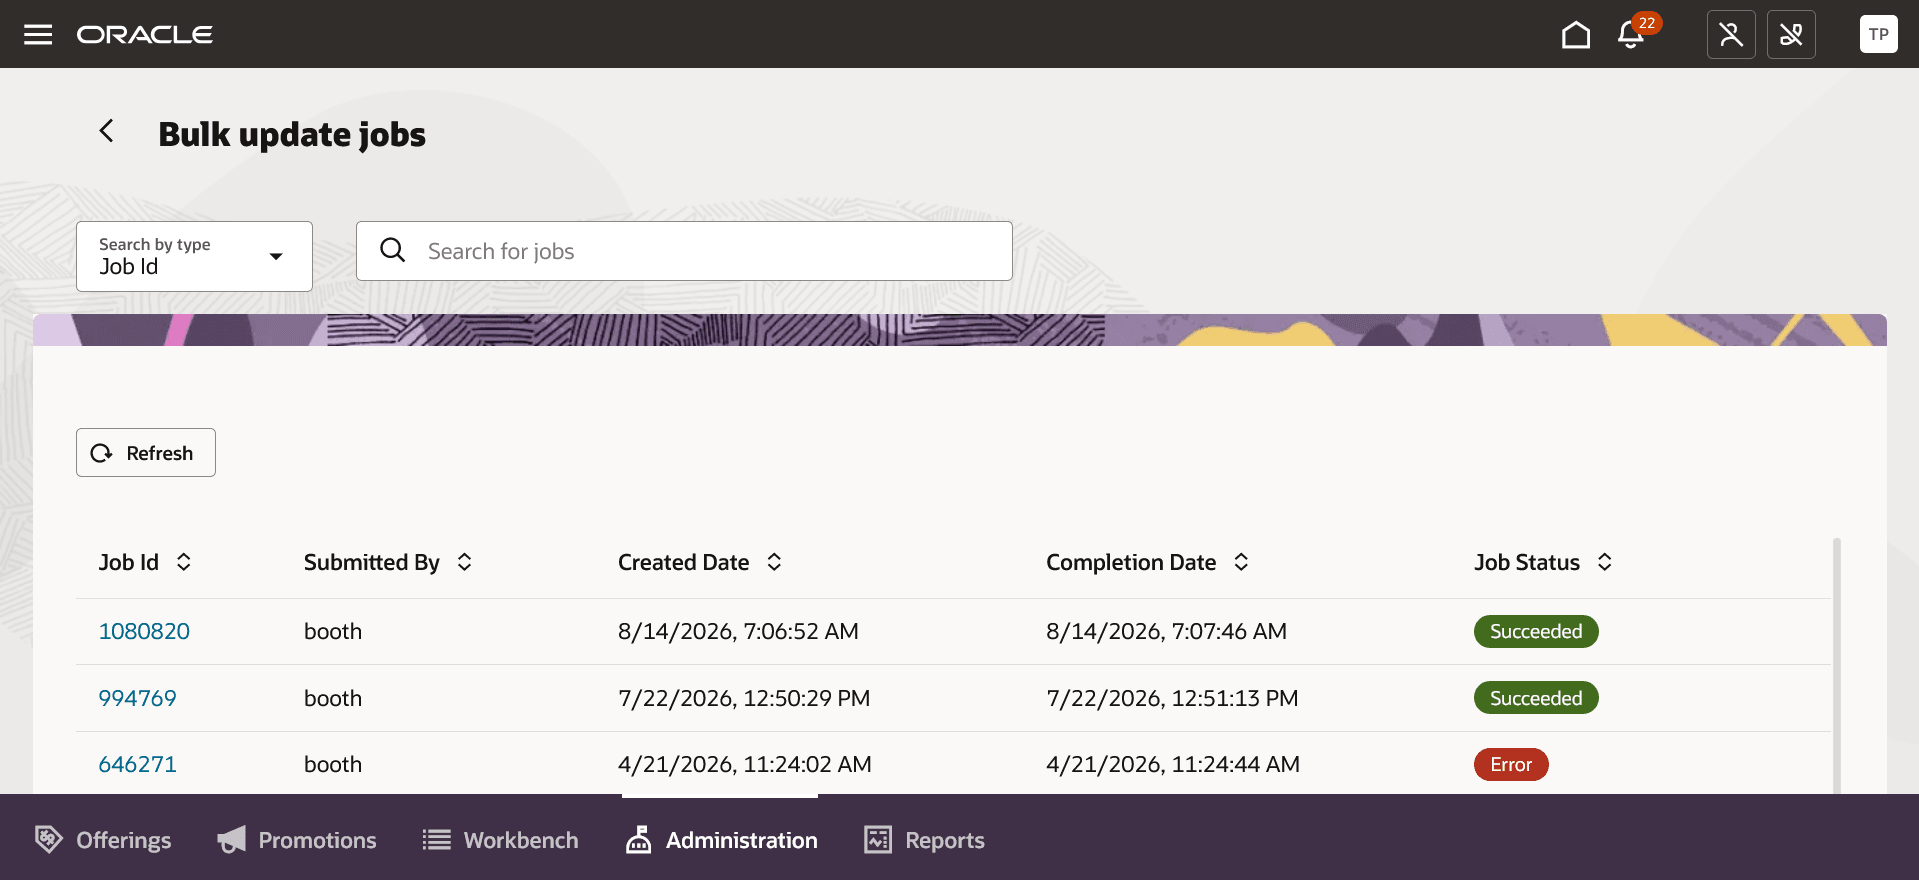
Task: Switch to the Workbench tab
Action: (500, 840)
